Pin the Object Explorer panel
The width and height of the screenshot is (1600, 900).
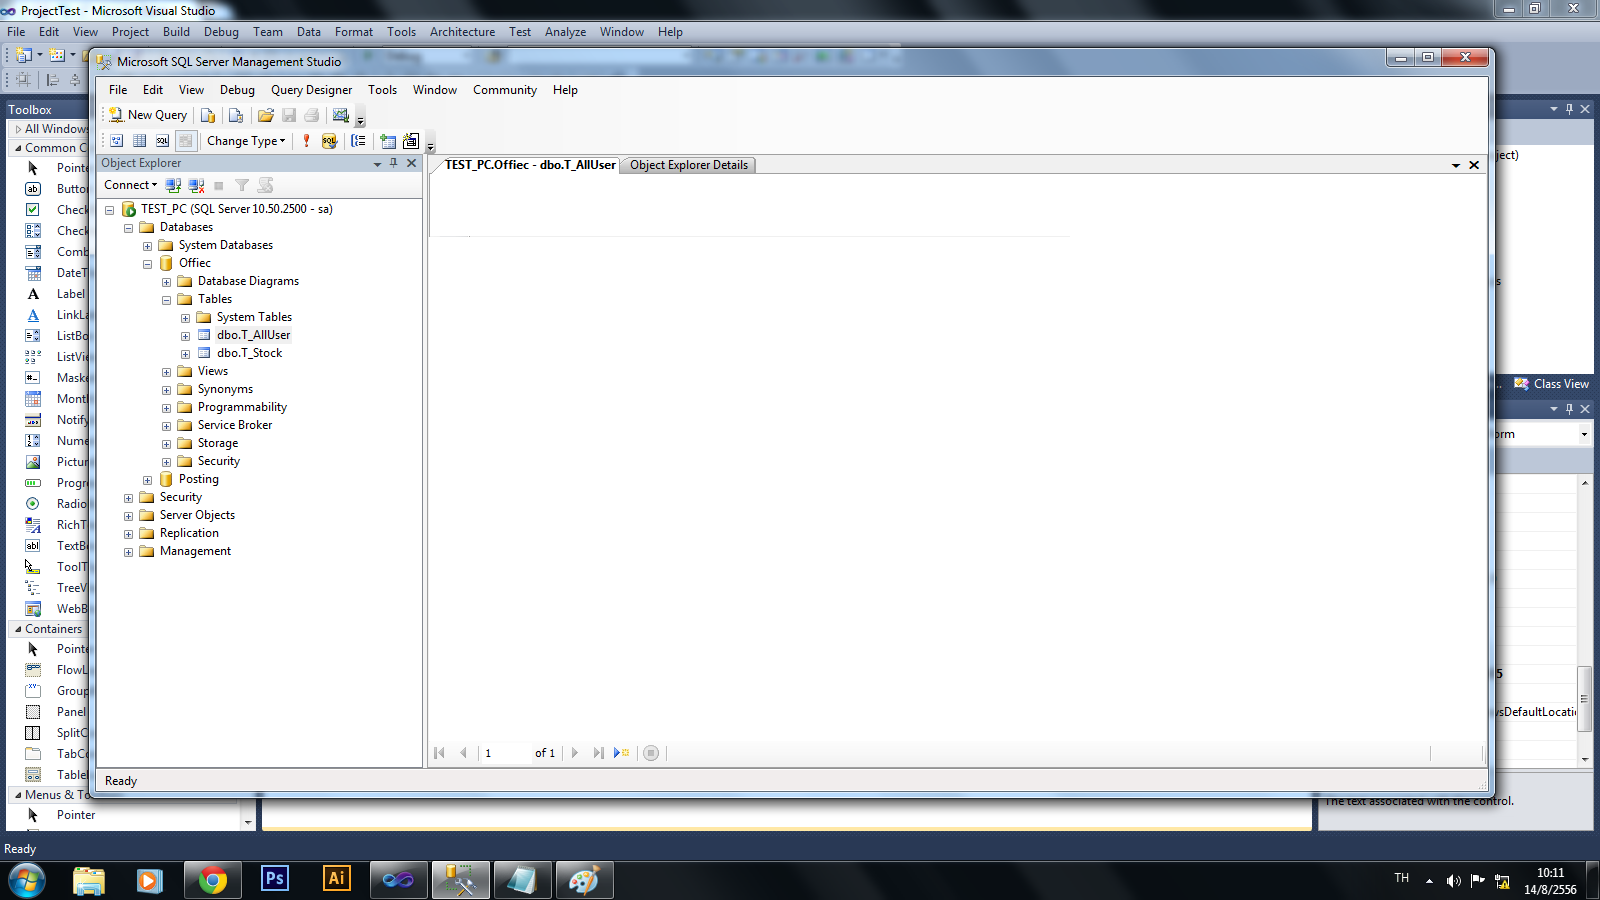(394, 163)
